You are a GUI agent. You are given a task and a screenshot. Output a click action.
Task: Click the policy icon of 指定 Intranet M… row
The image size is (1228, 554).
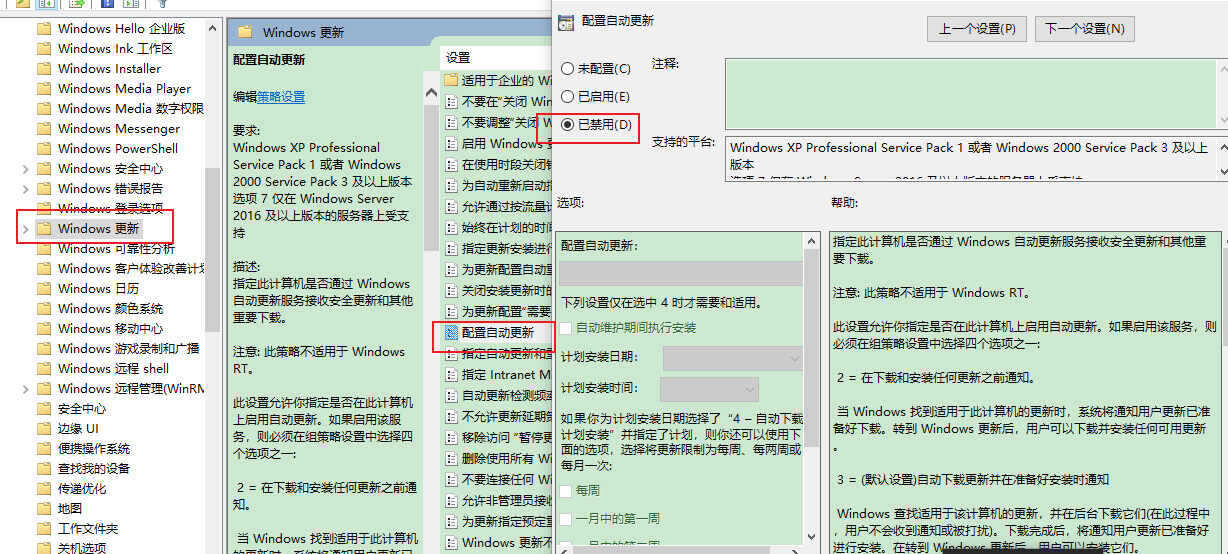point(451,374)
